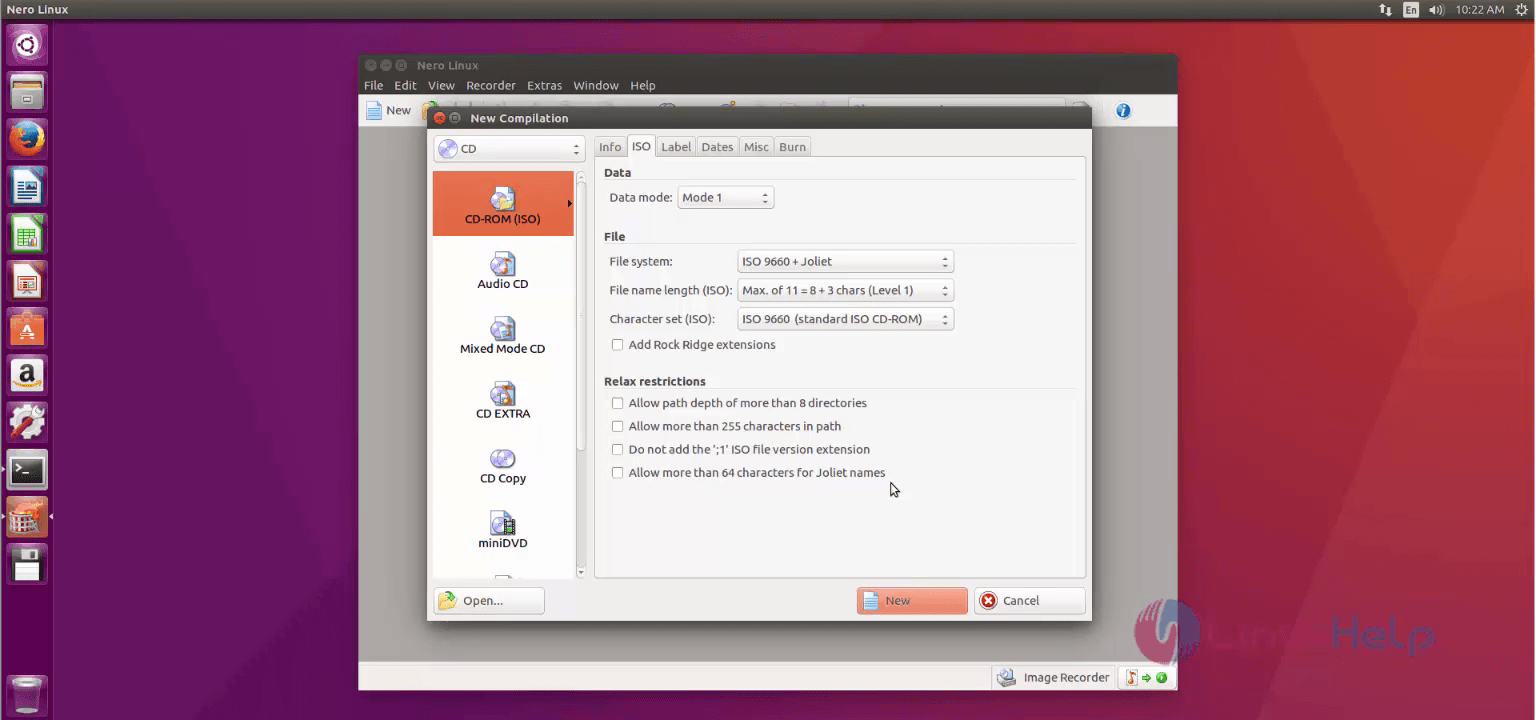Open the Character set (ISO) dropdown
Screen dimensions: 1536x720
tap(846, 320)
